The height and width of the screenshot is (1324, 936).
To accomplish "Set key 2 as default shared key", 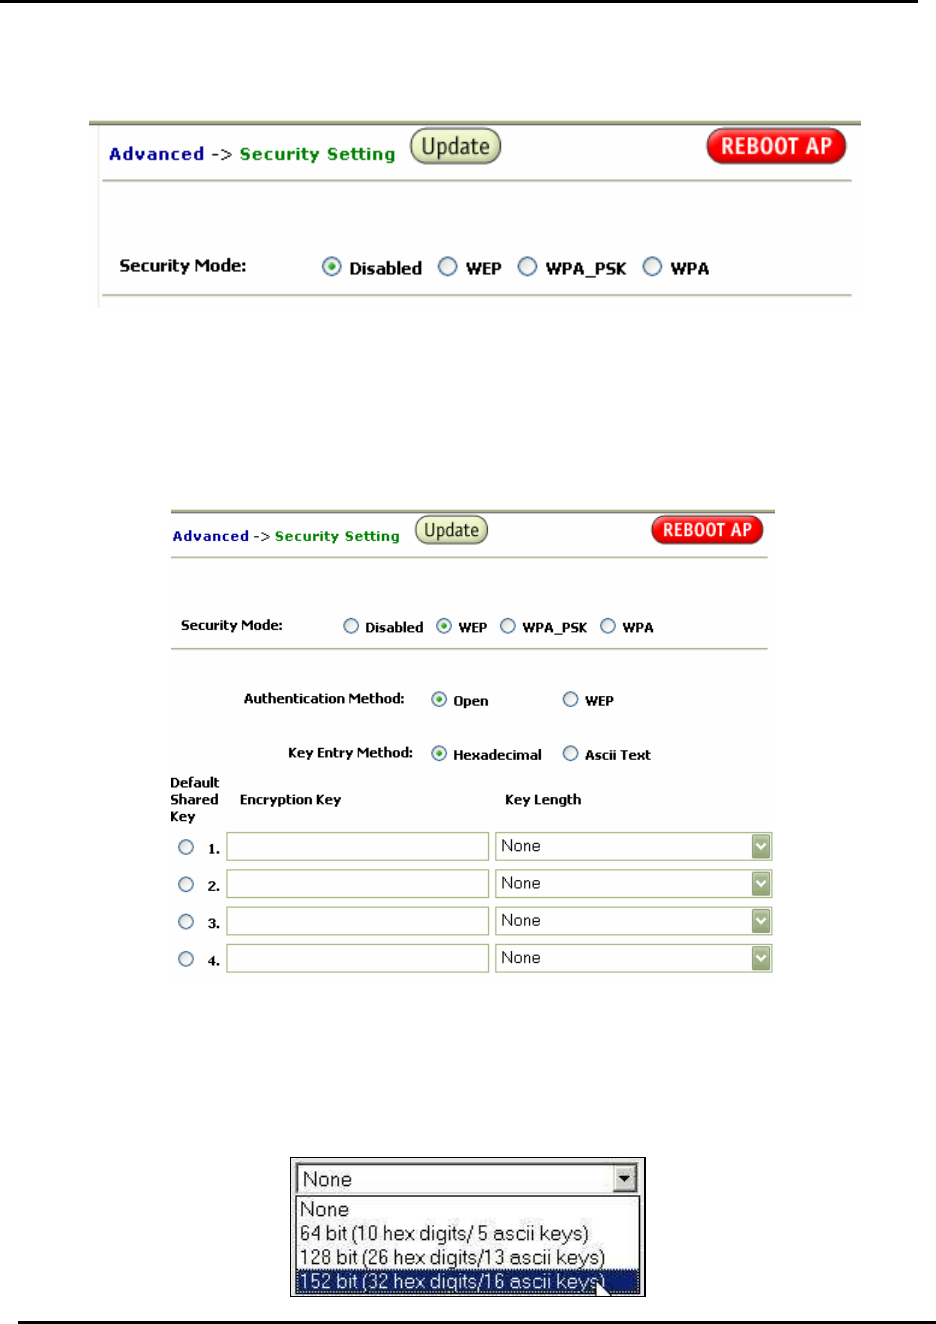I will (186, 884).
